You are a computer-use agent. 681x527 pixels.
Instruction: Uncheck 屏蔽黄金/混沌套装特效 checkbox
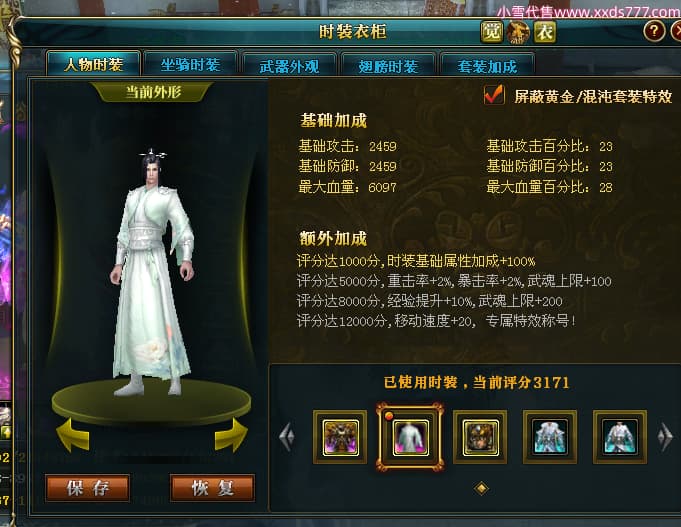click(494, 95)
